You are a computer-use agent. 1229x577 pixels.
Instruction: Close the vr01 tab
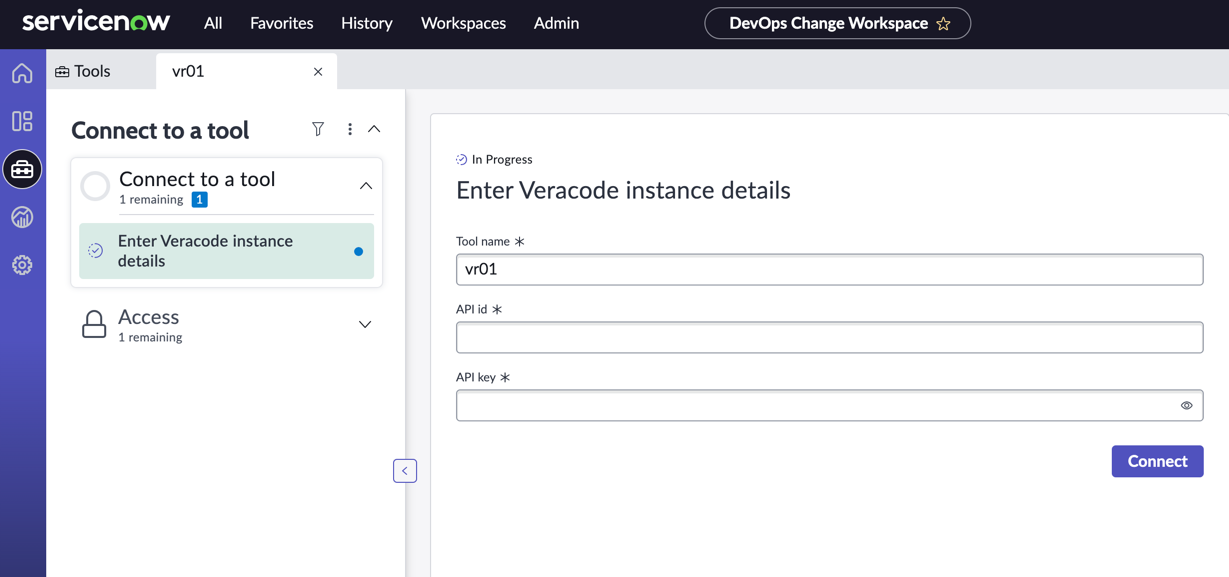(x=318, y=72)
